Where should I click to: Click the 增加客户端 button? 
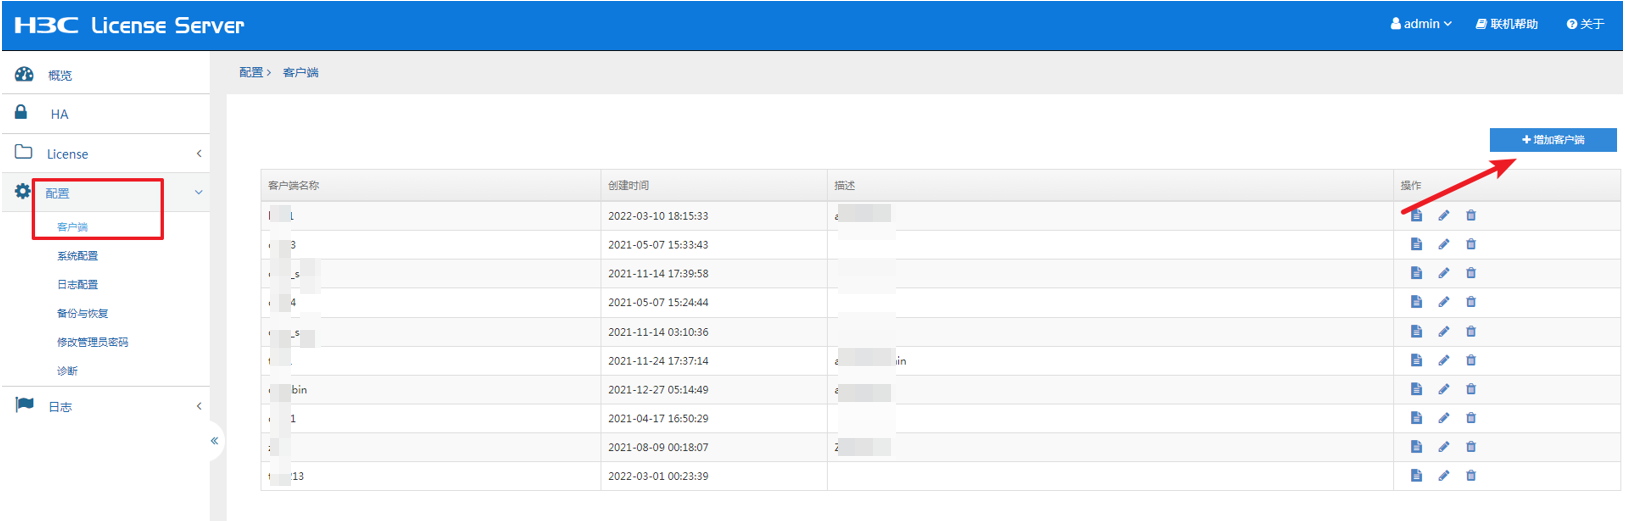coord(1553,140)
